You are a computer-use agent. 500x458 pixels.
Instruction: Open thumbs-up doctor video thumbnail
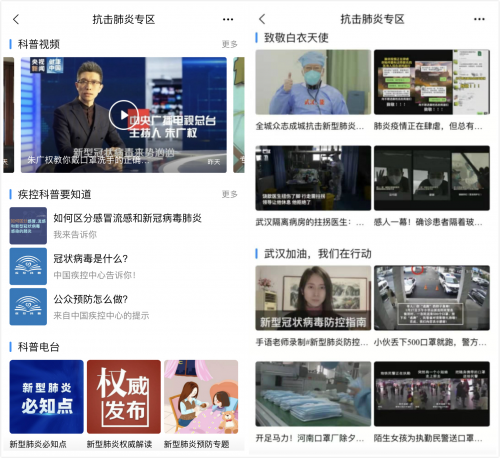click(x=313, y=82)
